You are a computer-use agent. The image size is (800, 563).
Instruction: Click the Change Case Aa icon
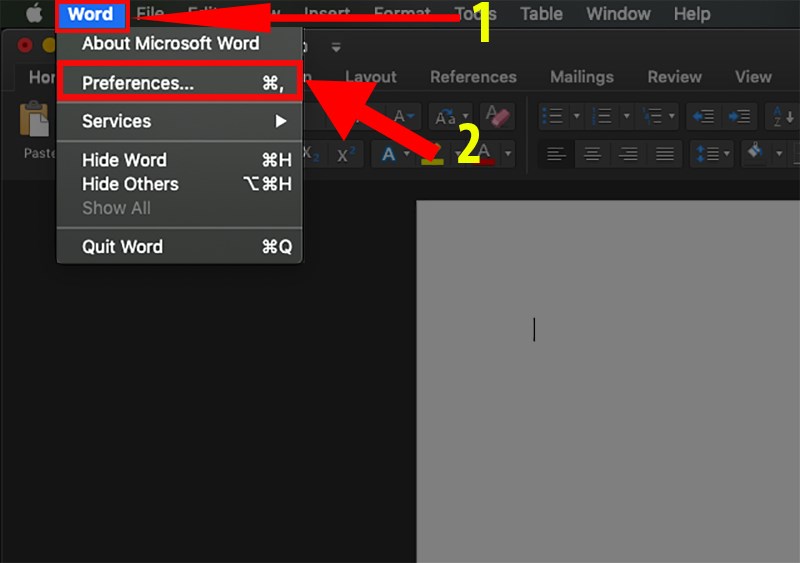tap(445, 117)
